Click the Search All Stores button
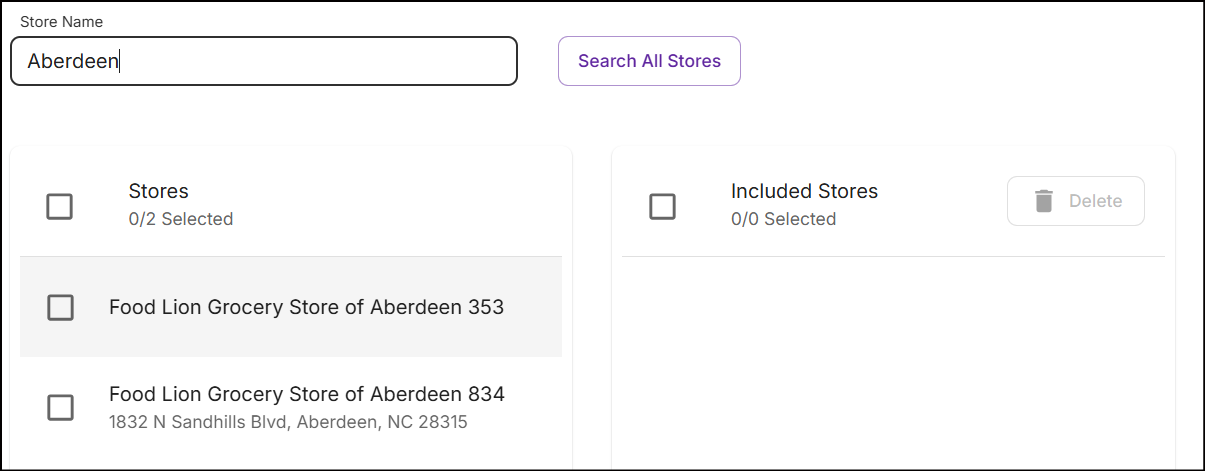 (649, 61)
